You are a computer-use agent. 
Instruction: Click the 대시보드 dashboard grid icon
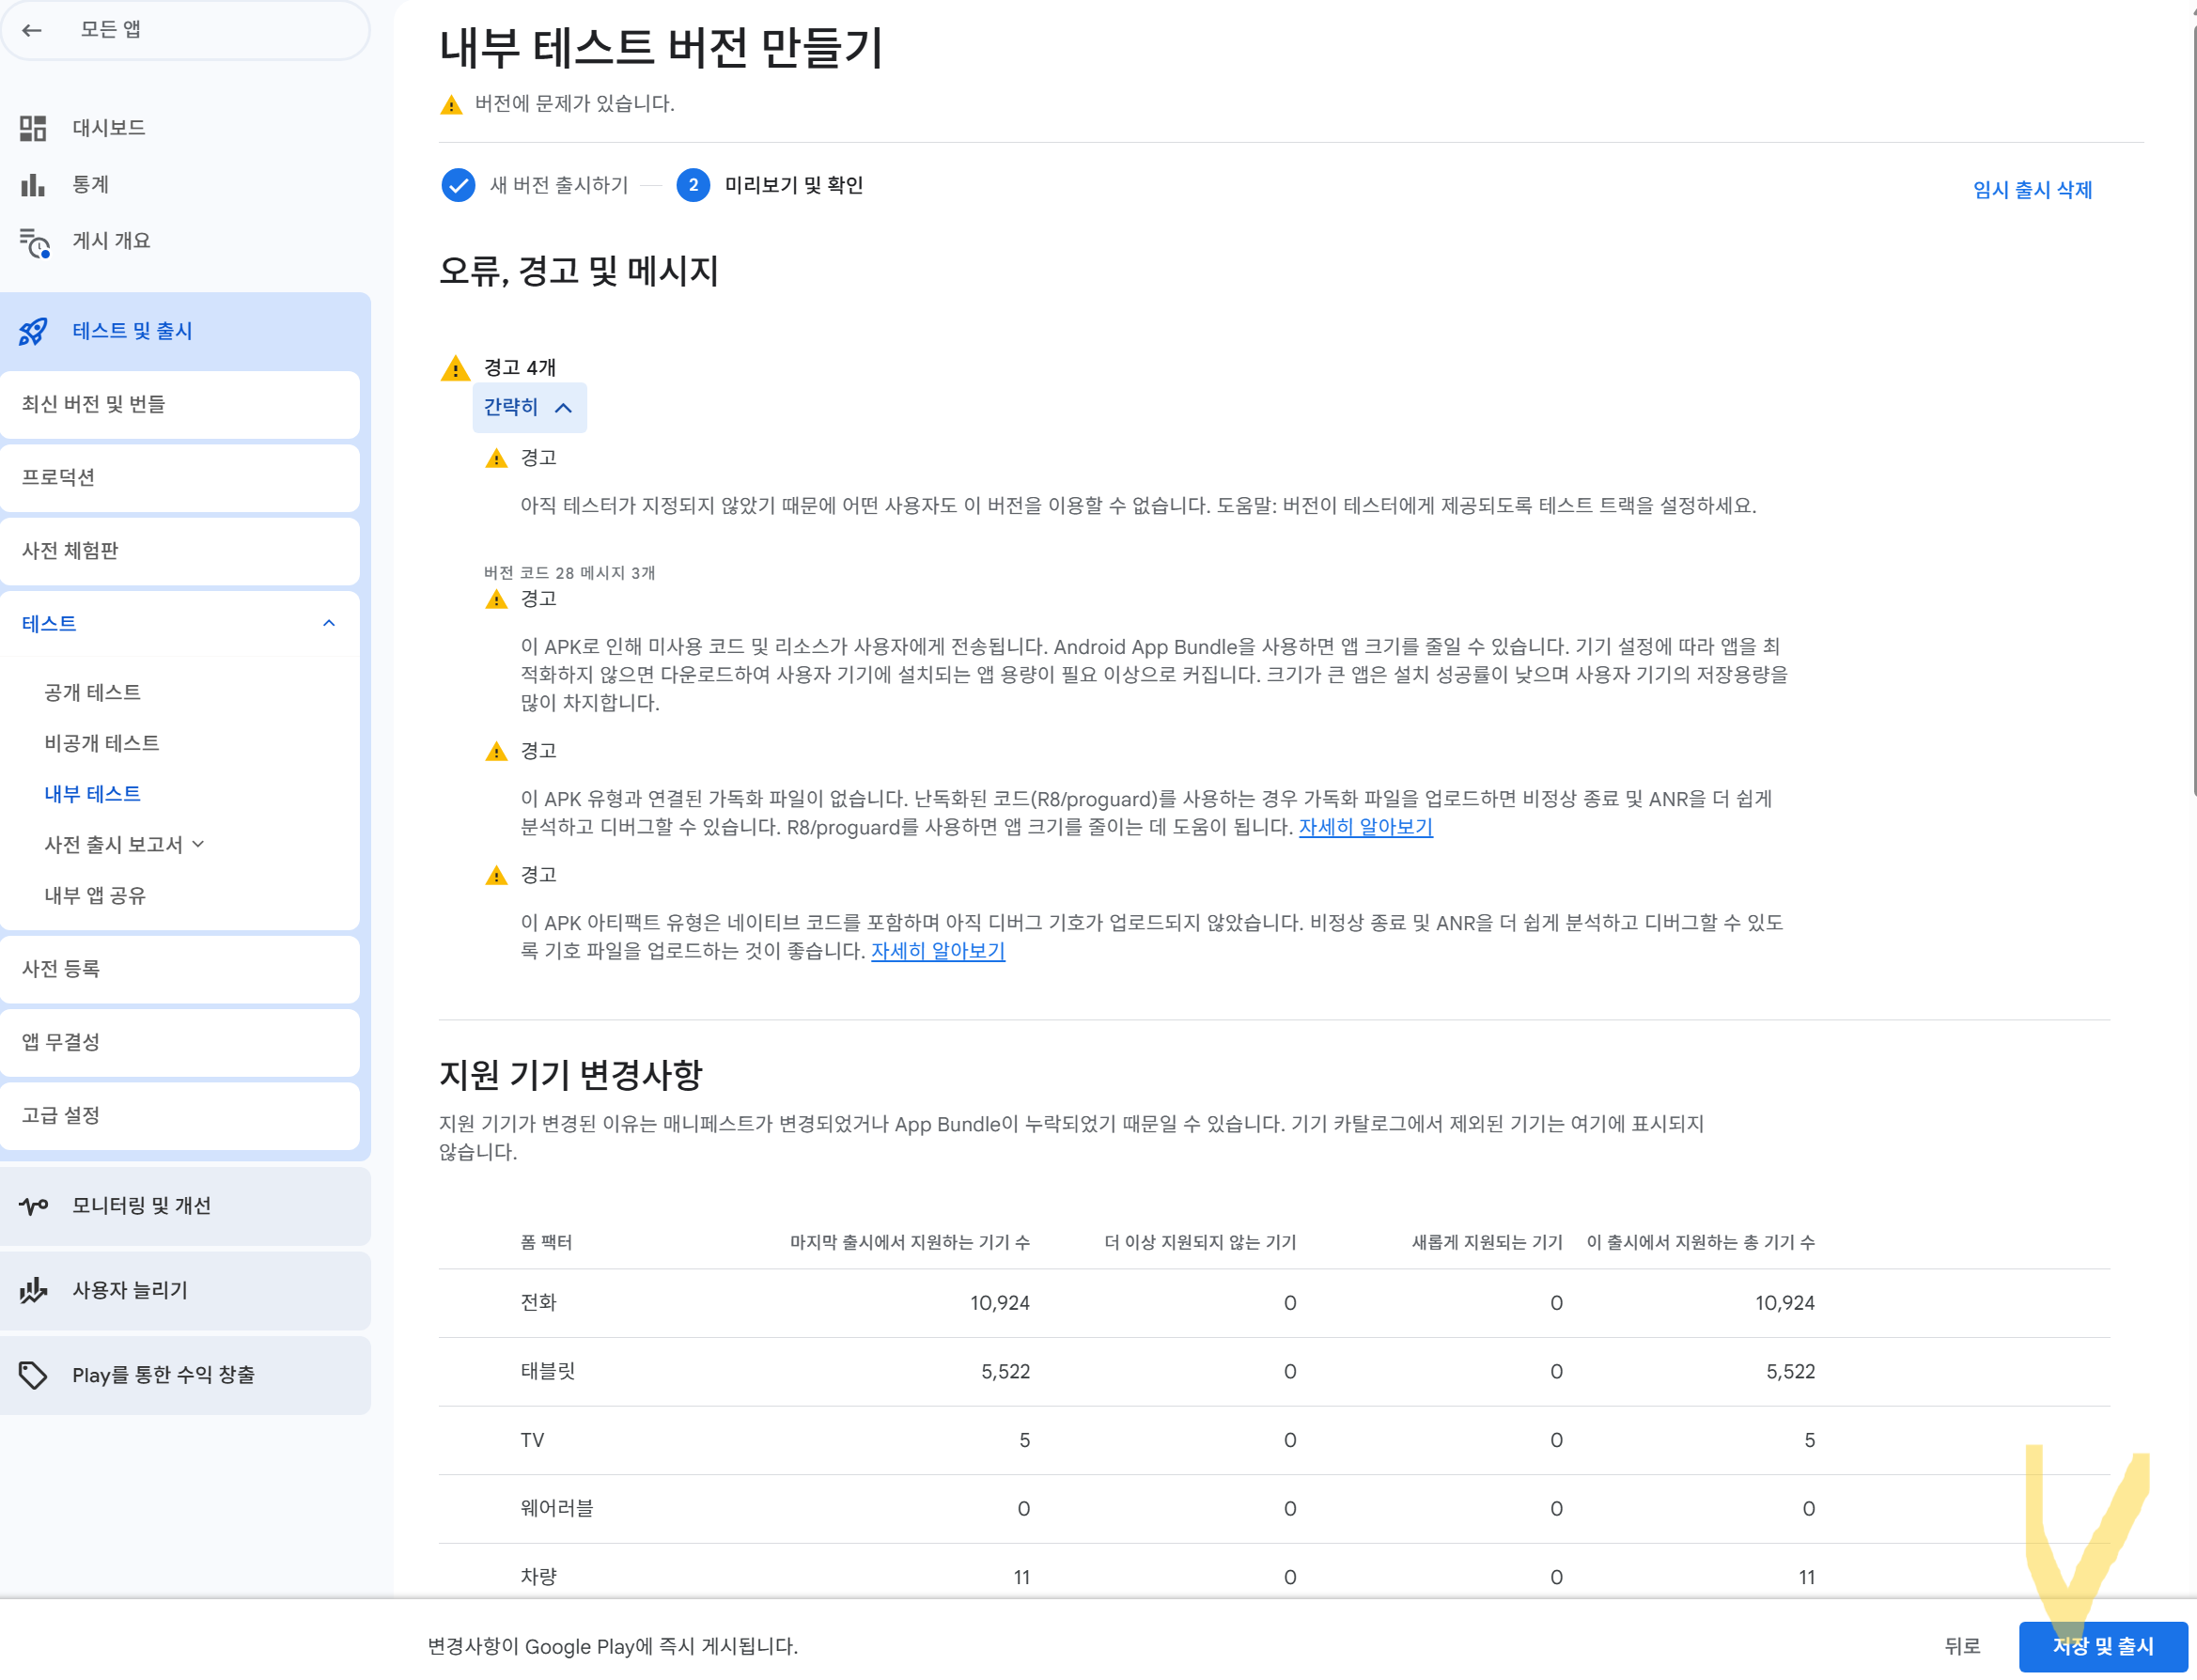point(33,128)
